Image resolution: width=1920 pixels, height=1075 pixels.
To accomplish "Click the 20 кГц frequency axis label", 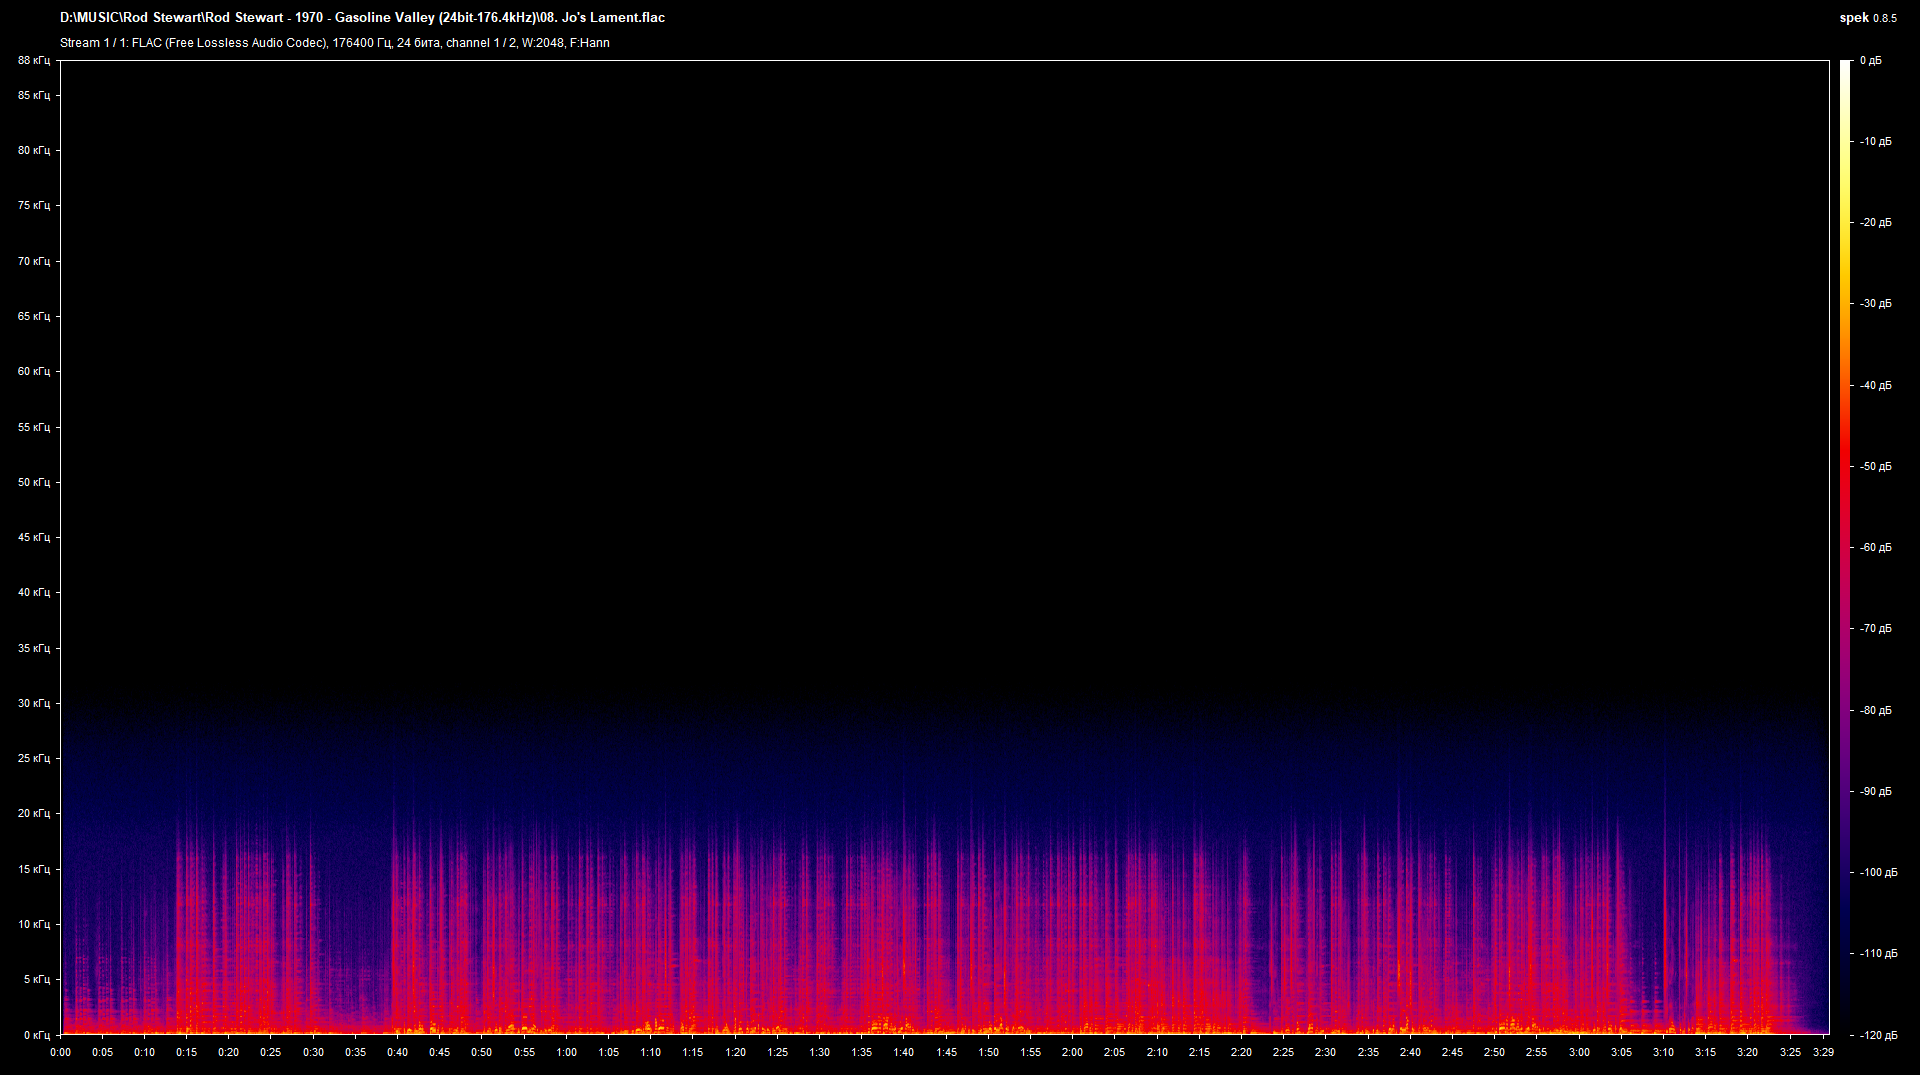I will click(x=33, y=813).
